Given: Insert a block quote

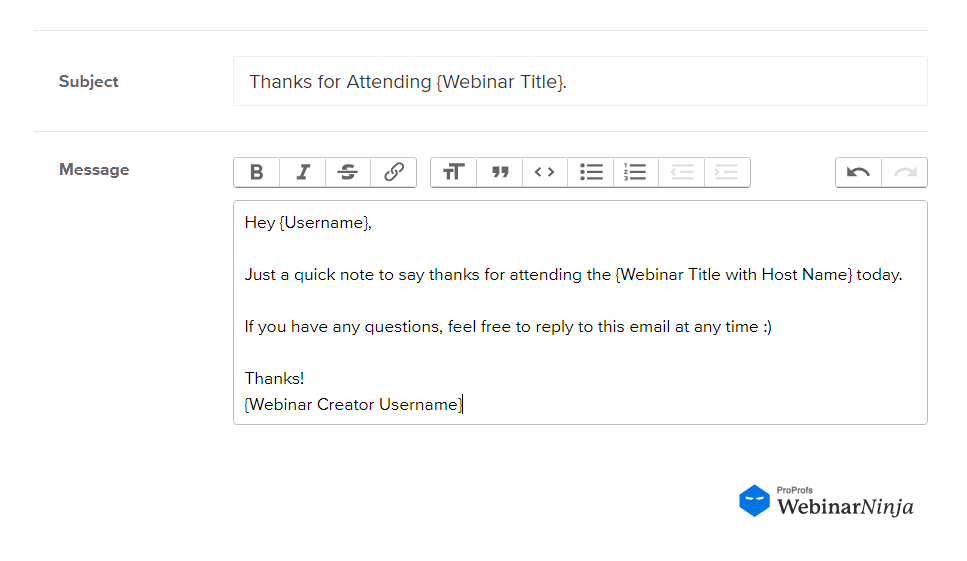Looking at the screenshot, I should coord(500,172).
